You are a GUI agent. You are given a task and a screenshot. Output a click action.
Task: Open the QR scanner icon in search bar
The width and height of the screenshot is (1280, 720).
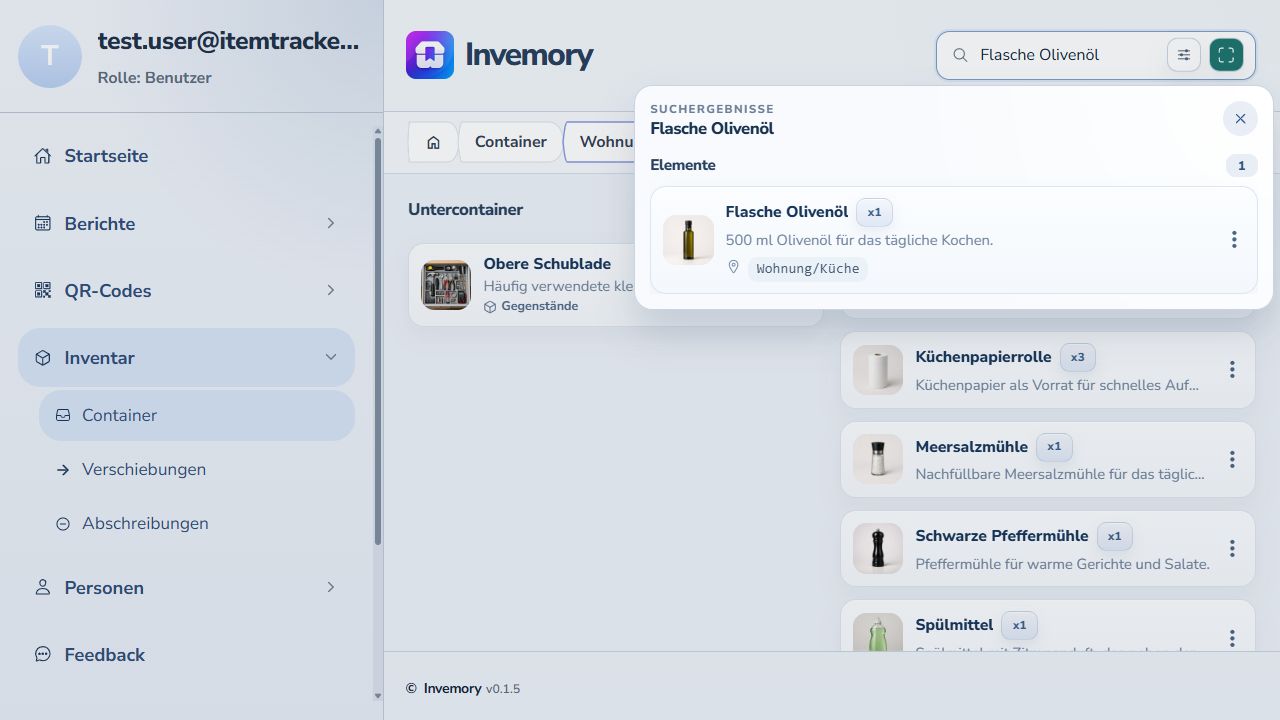click(1226, 55)
